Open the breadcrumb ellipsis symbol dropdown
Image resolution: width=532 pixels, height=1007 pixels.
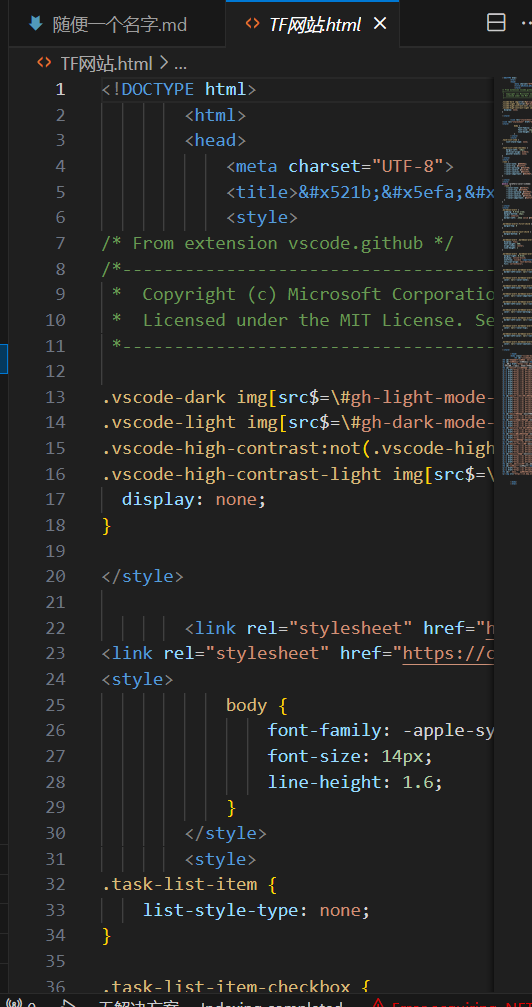click(181, 64)
